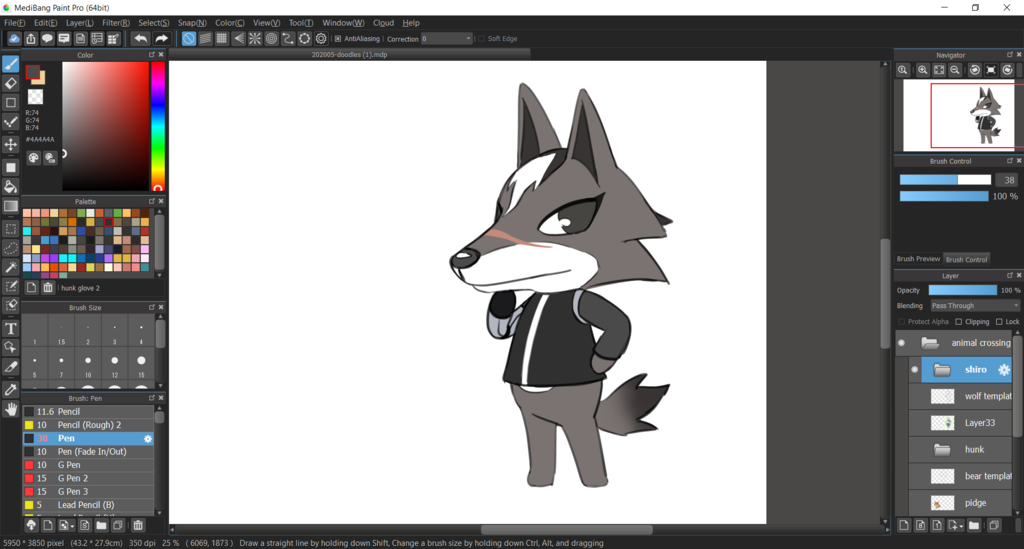Viewport: 1024px width, 549px height.
Task: Turn snap off using toolbar icon
Action: tap(189, 39)
